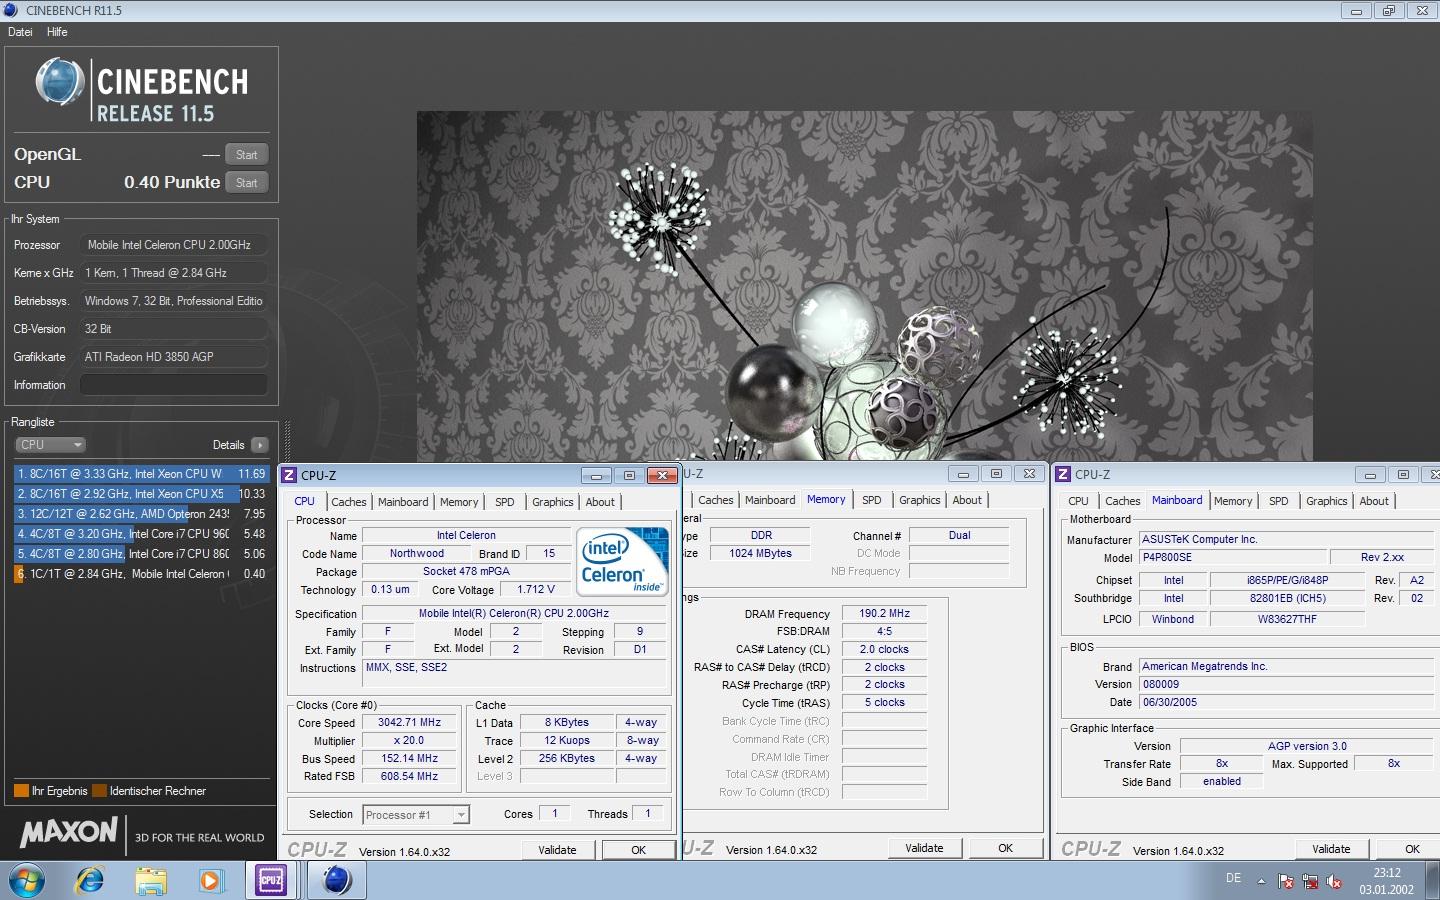Open Mainboard tab in left CPU-Z window

(403, 502)
